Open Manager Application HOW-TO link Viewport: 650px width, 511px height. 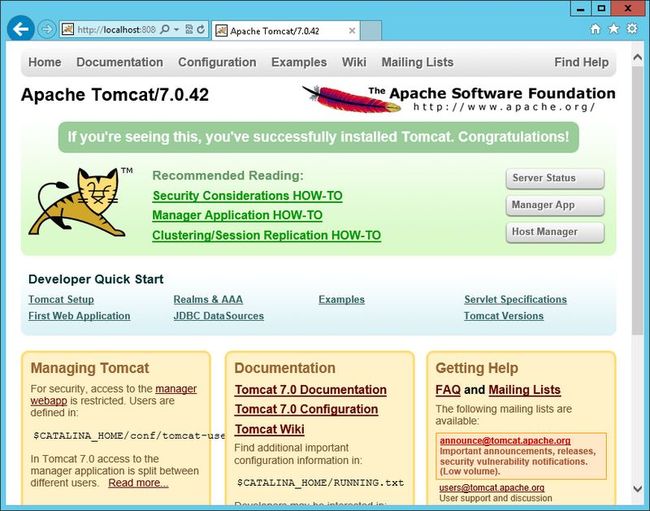click(x=237, y=216)
